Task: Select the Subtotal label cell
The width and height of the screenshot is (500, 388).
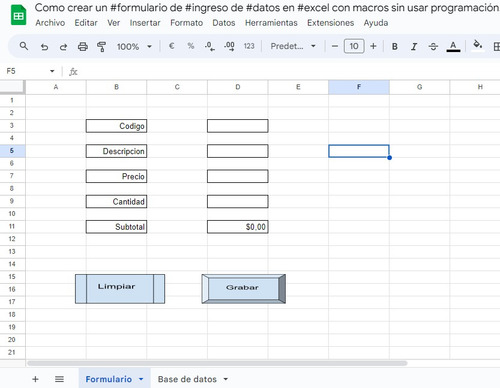Action: click(116, 227)
